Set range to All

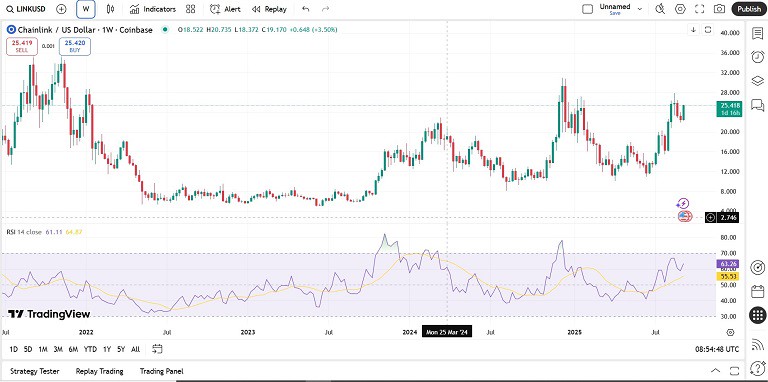(136, 349)
